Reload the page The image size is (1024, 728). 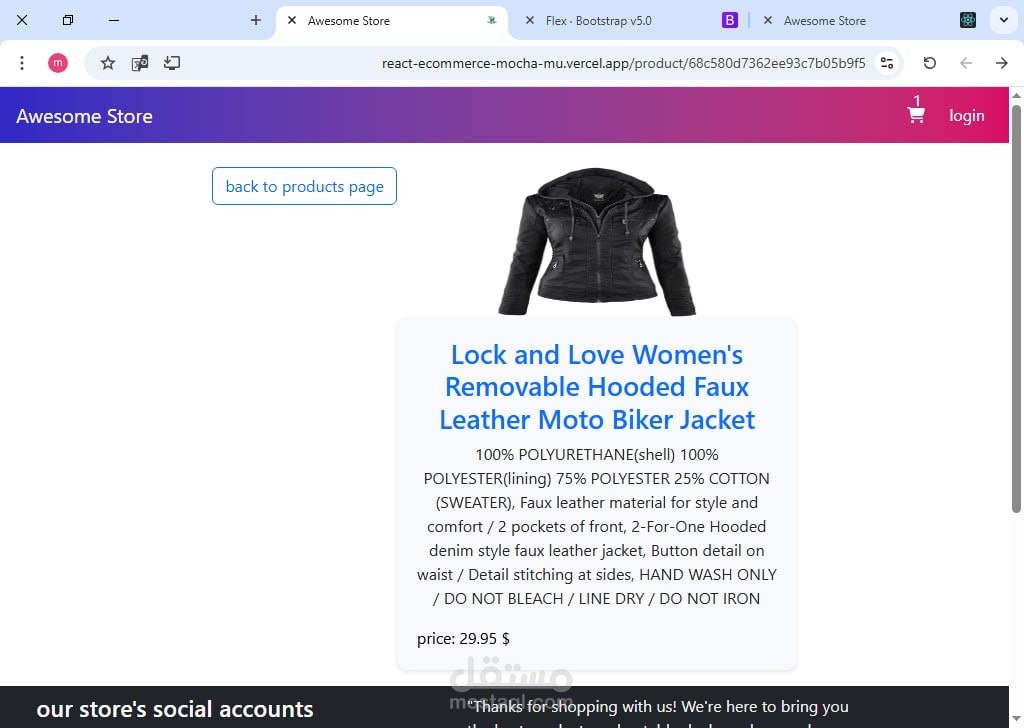pos(930,63)
